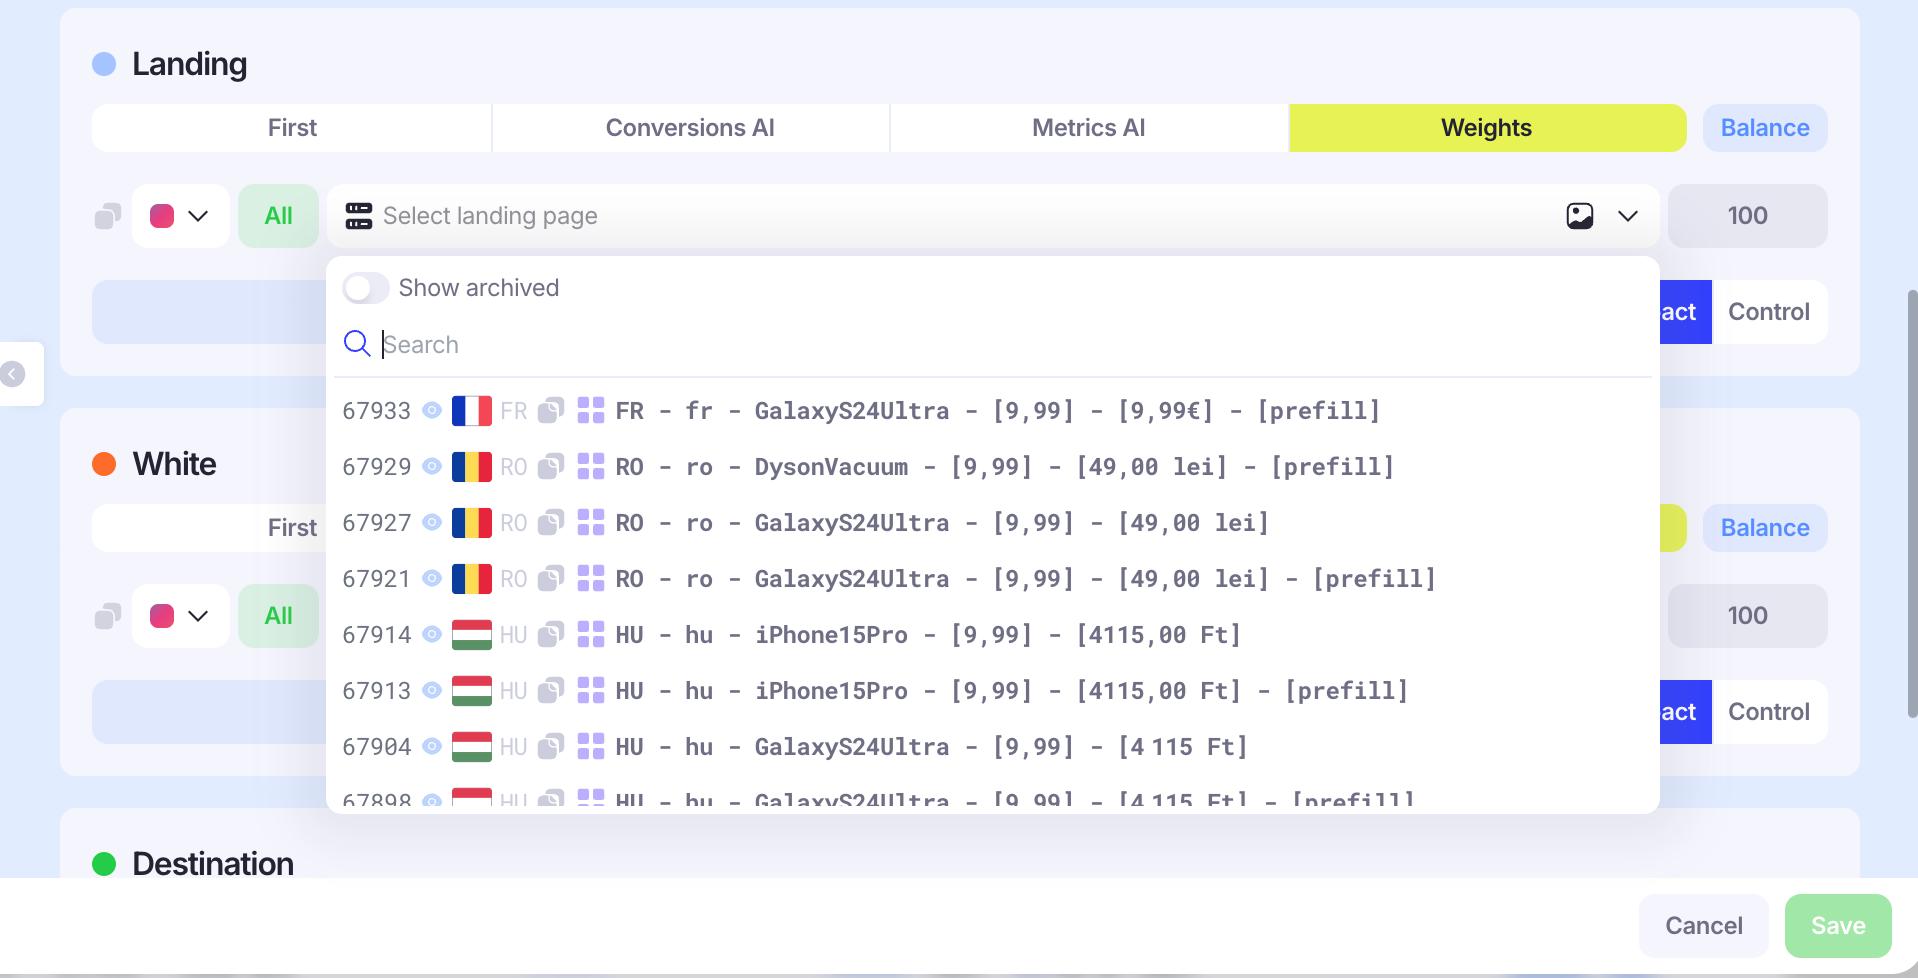Select landing 67927 RO GalaxyS24Ultra
This screenshot has height=978, width=1918.
(x=993, y=523)
